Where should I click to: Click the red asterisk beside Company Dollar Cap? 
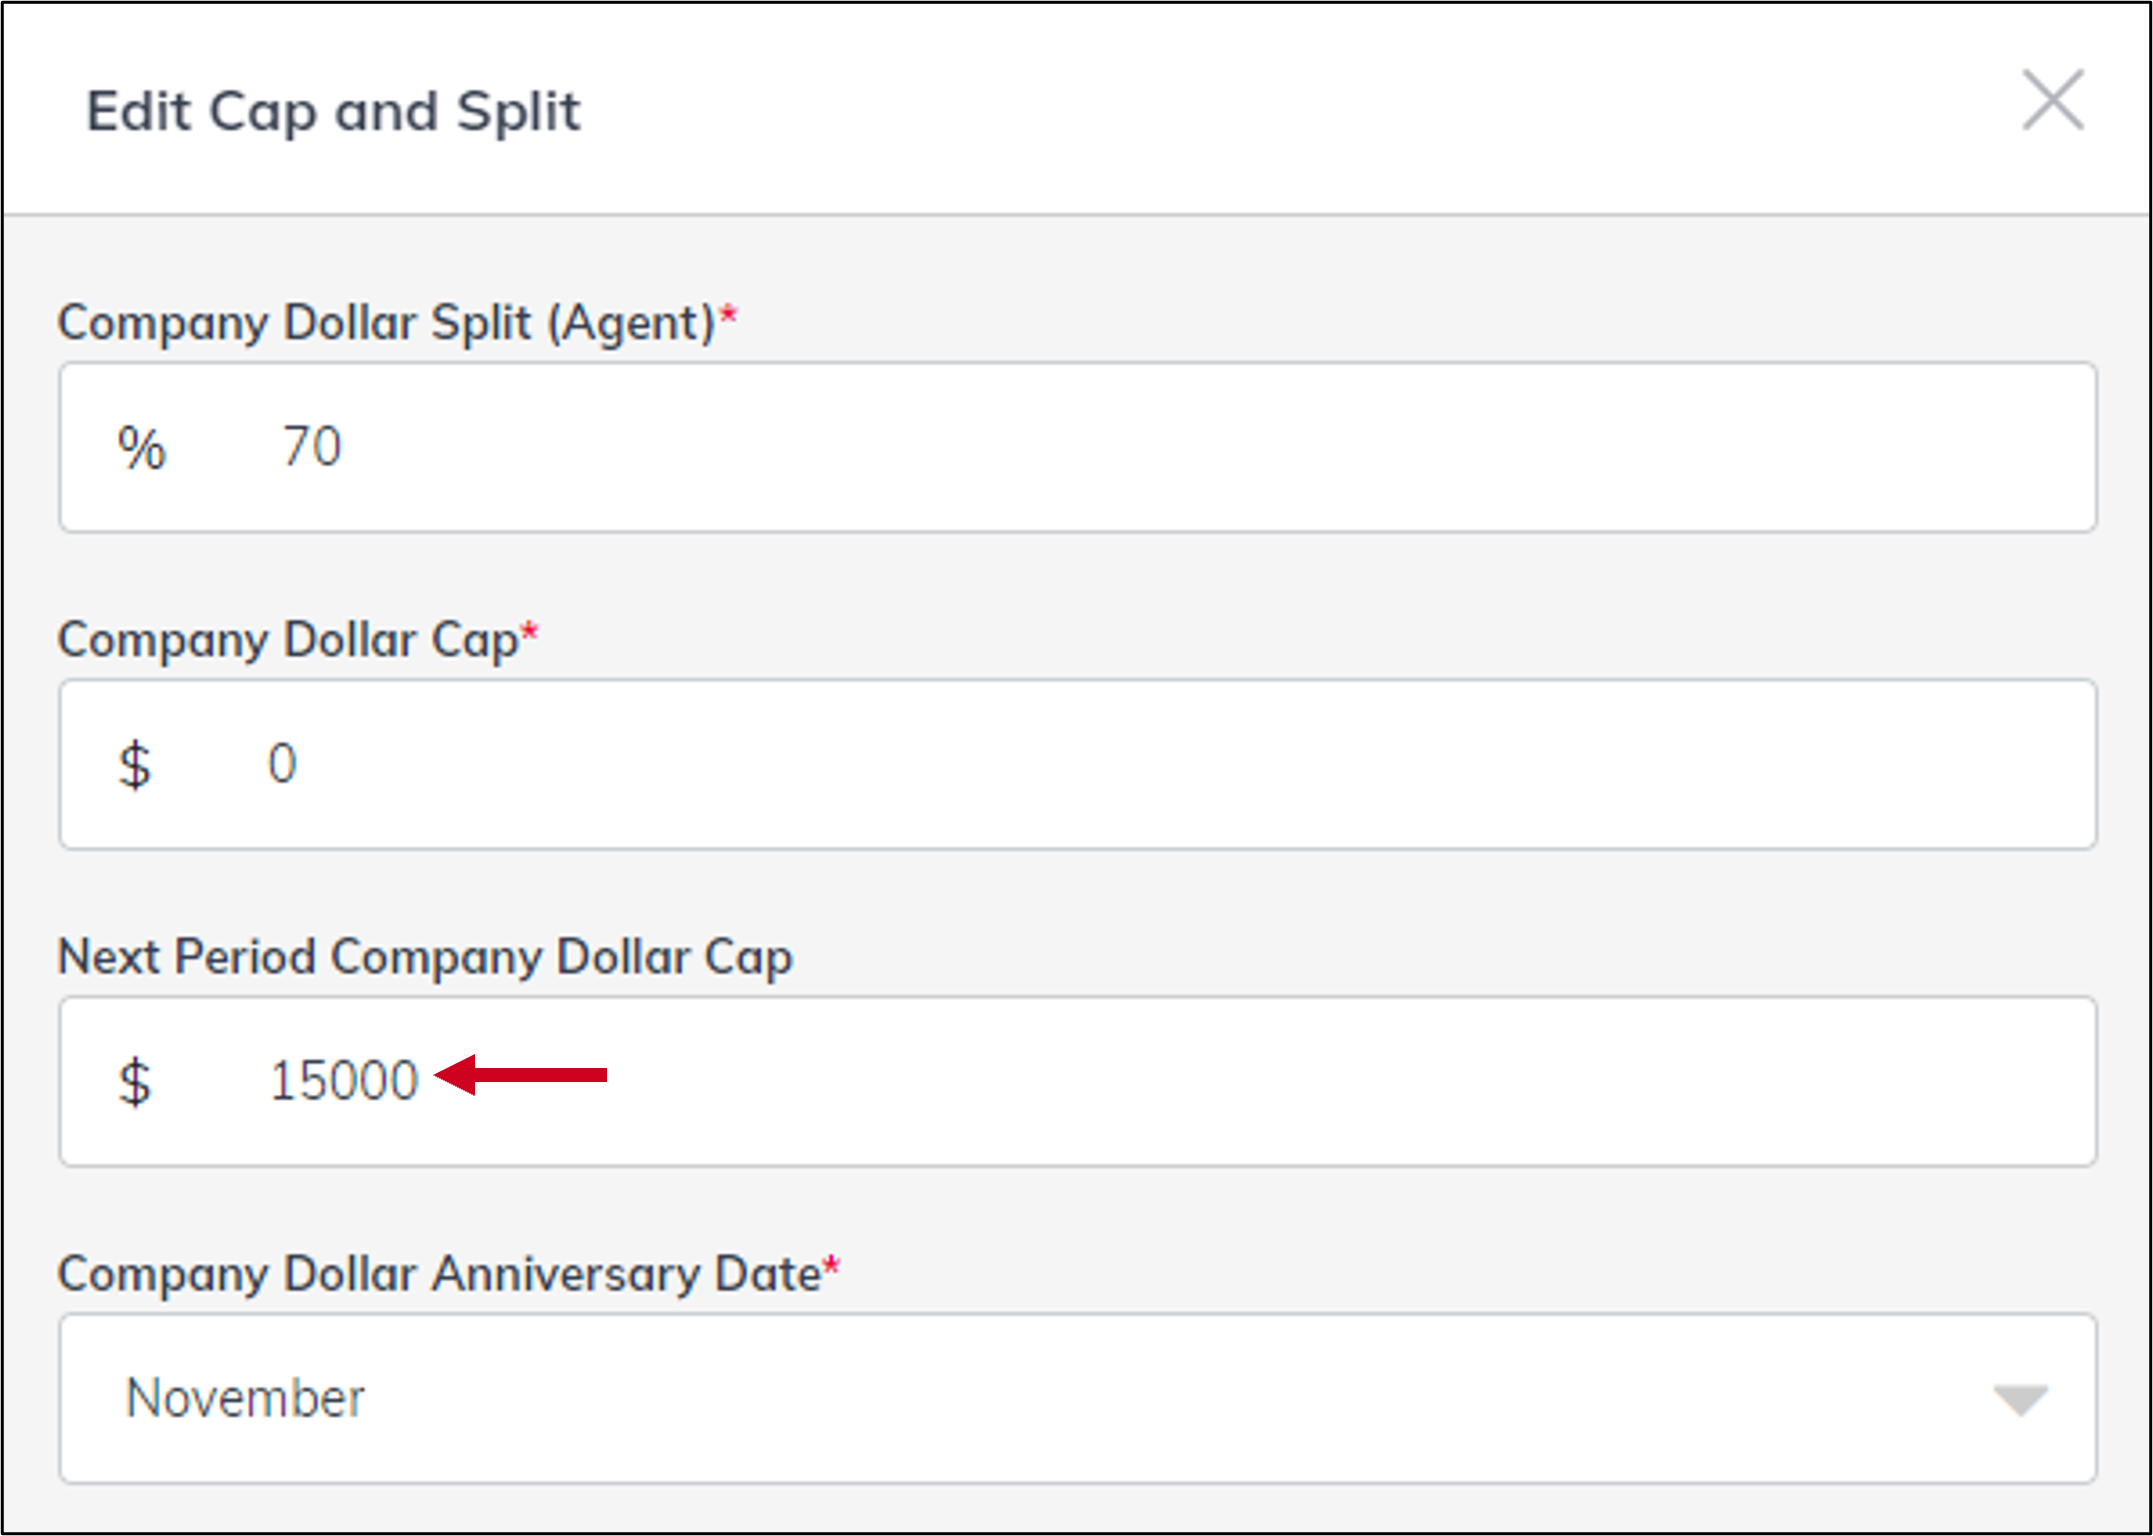pyautogui.click(x=530, y=632)
